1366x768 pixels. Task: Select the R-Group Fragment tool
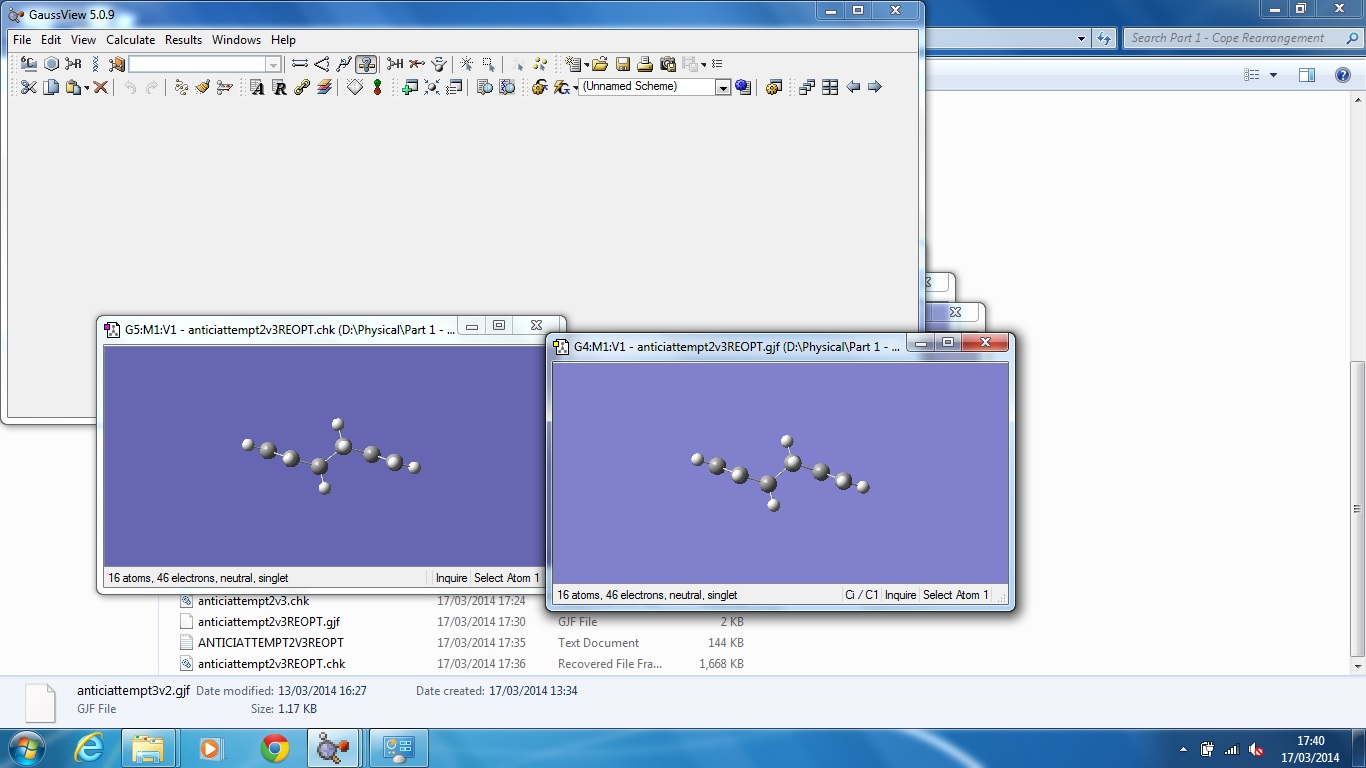[74, 64]
